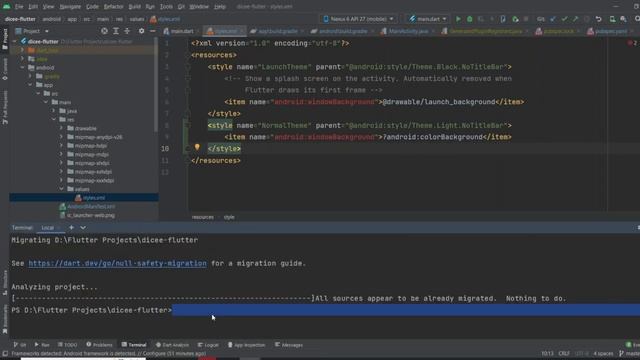Image resolution: width=640 pixels, height=360 pixels.
Task: Add new terminal session with plus icon
Action: [71, 228]
